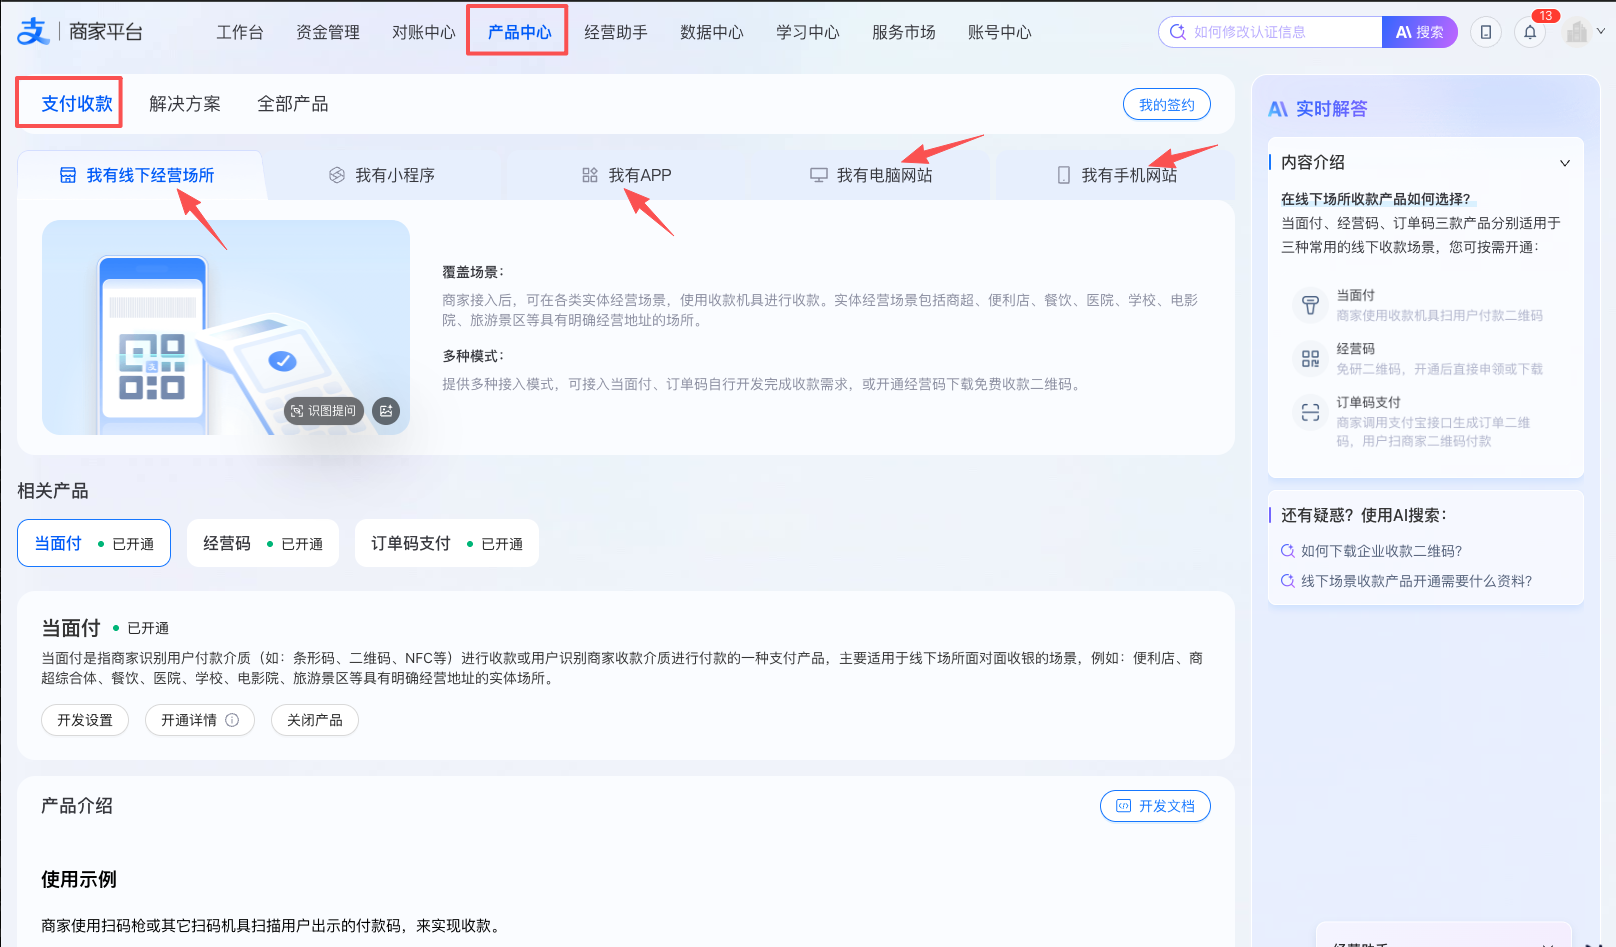Click the 经营码 QR icon in sidebar
The width and height of the screenshot is (1616, 947).
[x=1310, y=358]
